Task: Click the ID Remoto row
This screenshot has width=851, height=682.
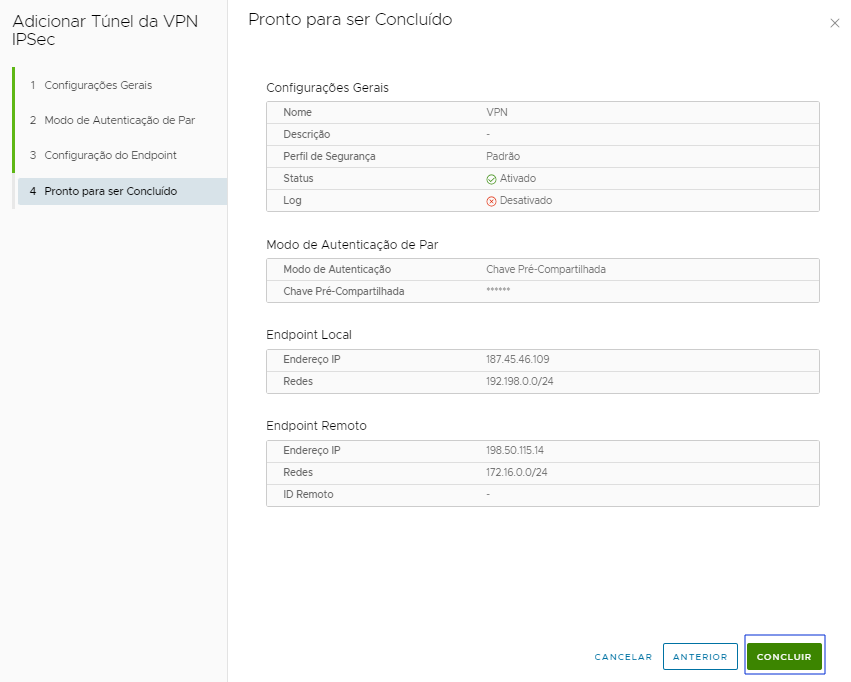Action: point(543,495)
